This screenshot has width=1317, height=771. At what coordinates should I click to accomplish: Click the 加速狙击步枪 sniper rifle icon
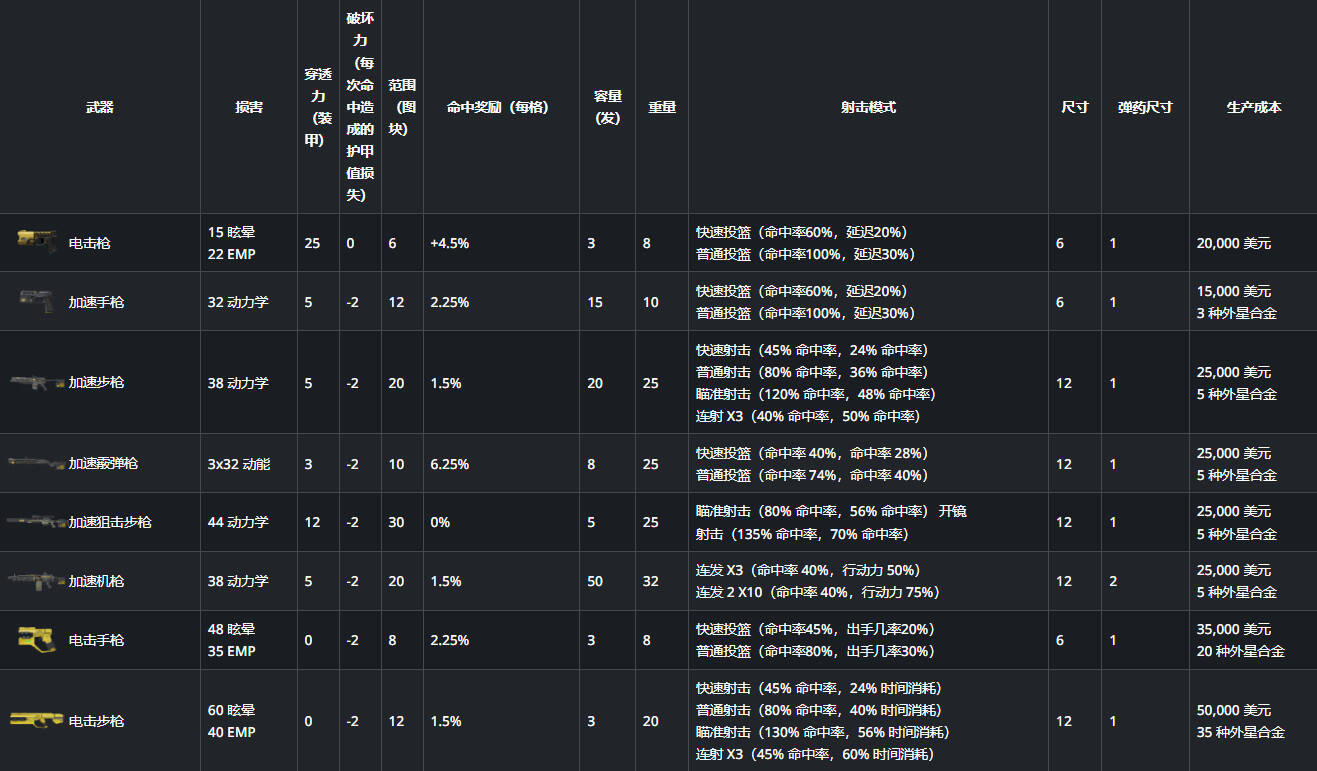point(37,522)
